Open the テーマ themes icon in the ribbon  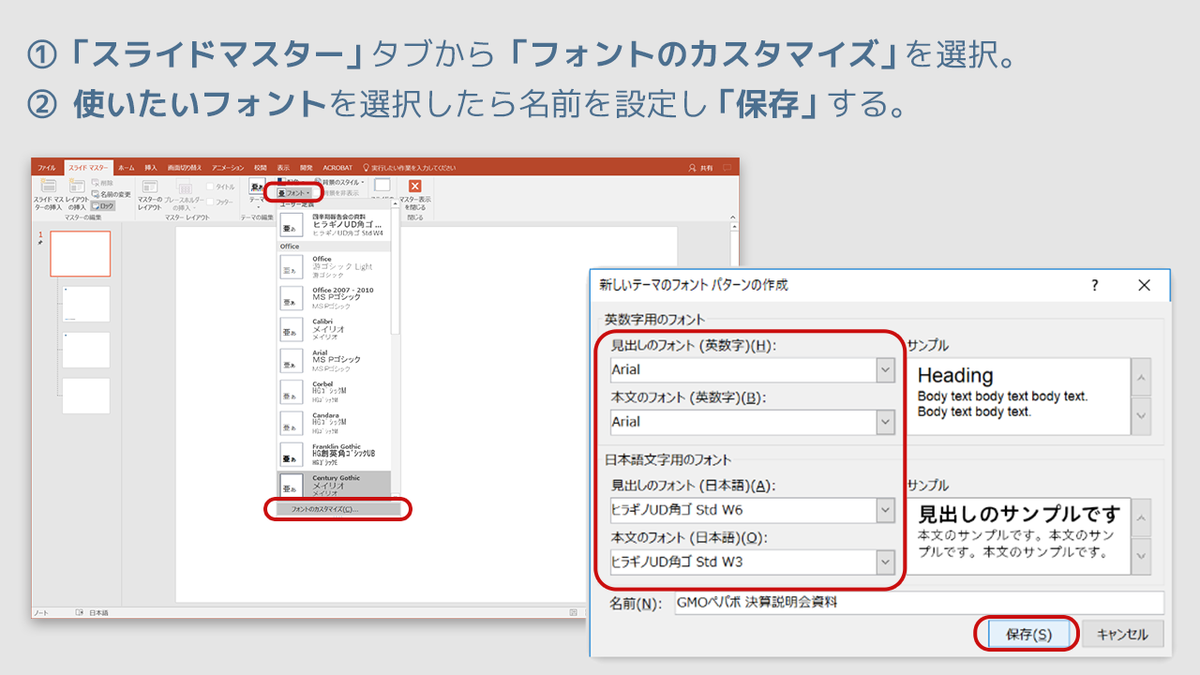tap(257, 187)
